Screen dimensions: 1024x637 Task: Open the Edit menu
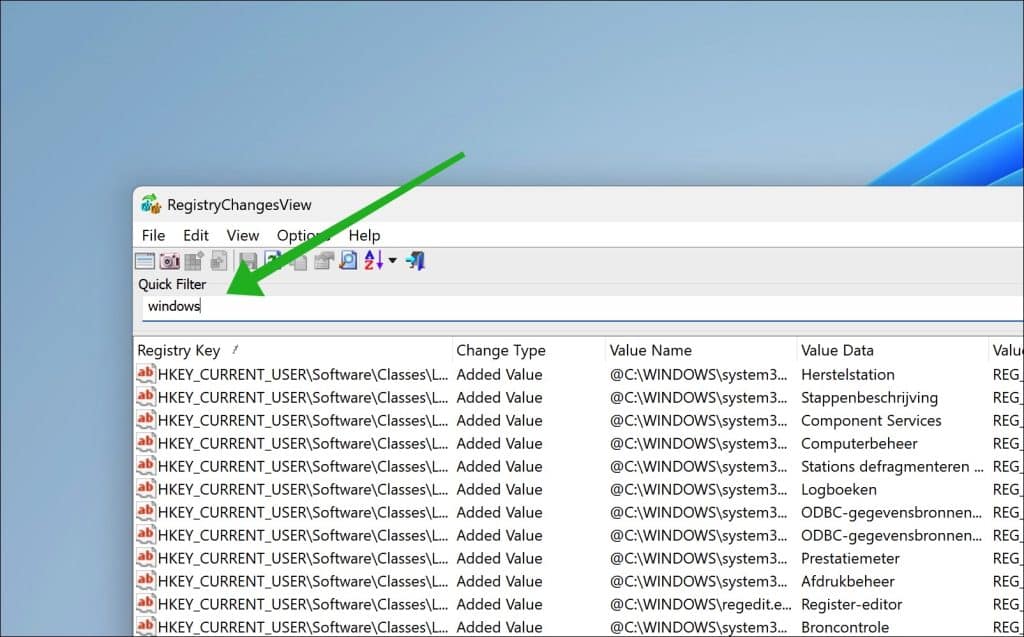195,235
